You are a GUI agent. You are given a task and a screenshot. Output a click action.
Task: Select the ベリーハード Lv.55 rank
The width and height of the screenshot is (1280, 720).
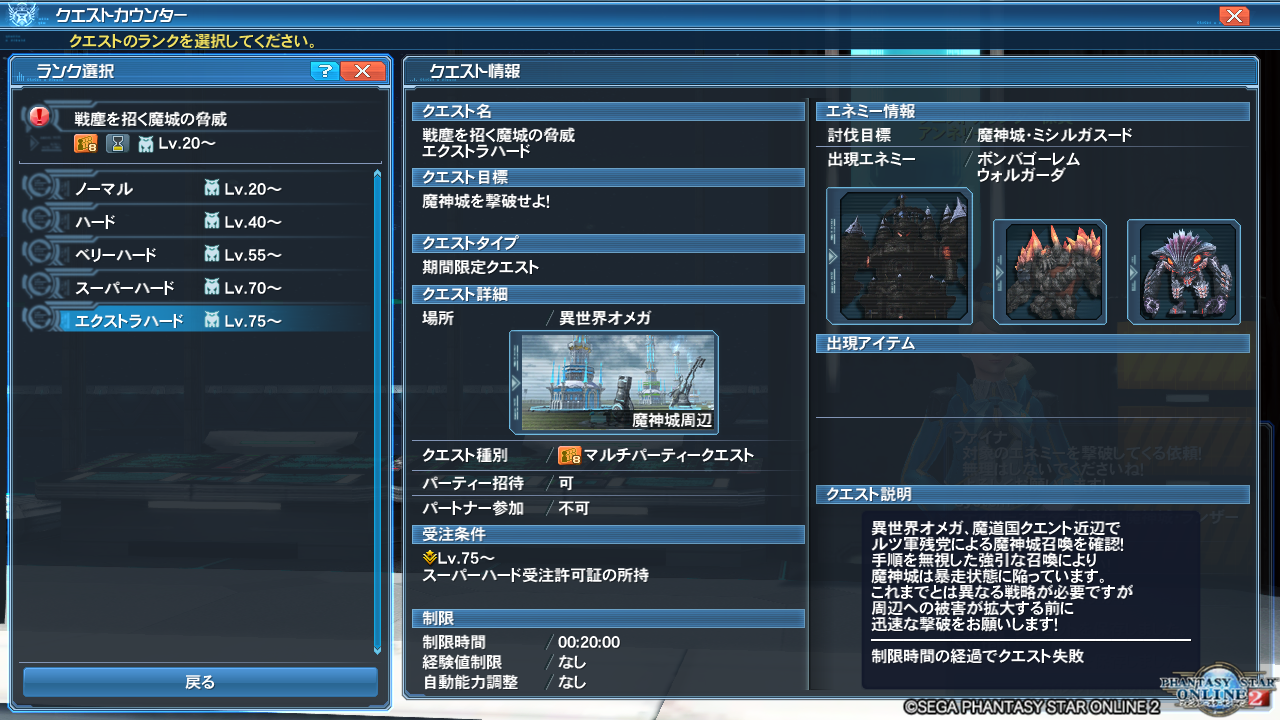[x=196, y=255]
